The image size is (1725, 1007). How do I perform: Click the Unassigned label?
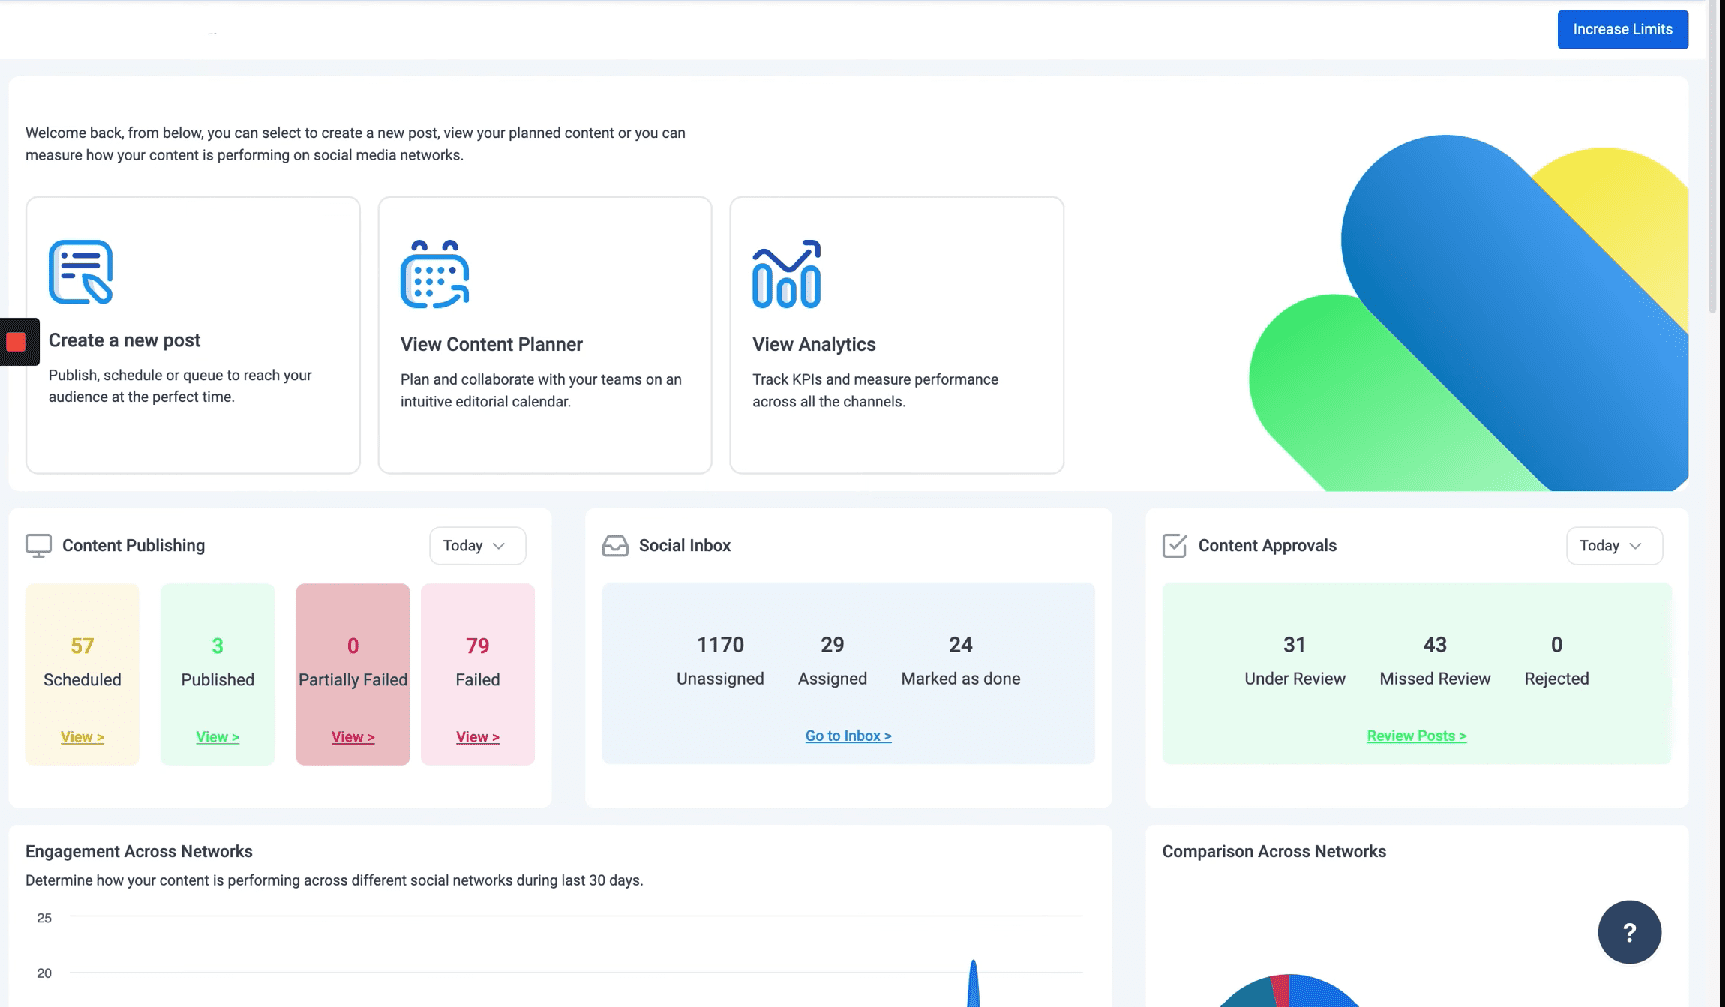tap(720, 679)
